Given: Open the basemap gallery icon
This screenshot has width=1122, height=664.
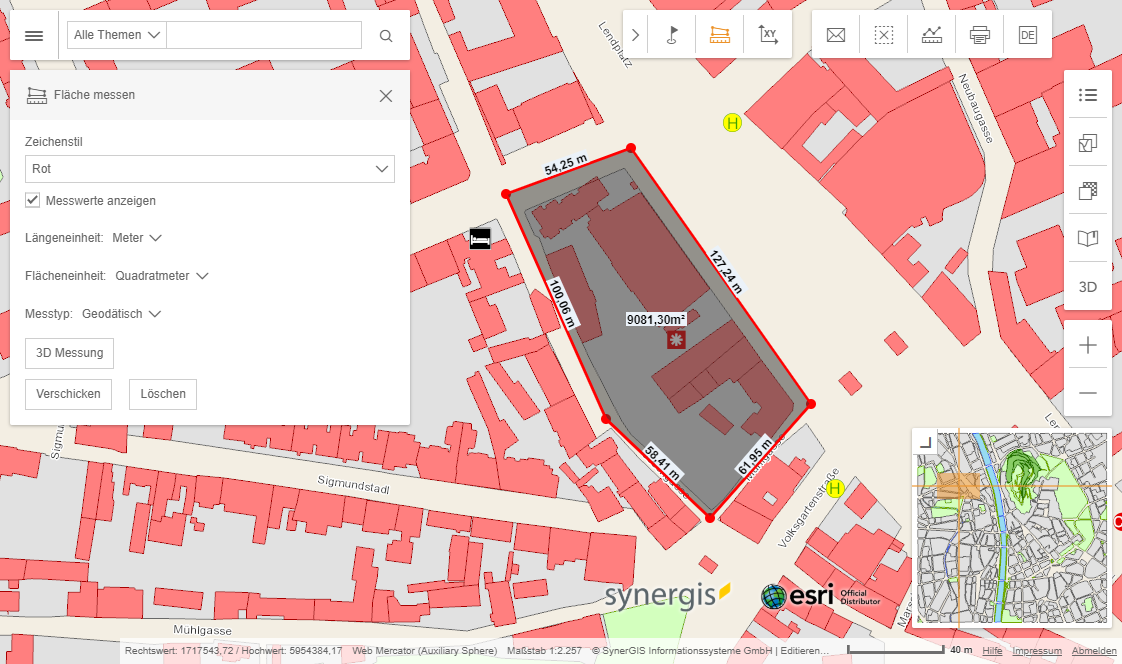Looking at the screenshot, I should coord(1087,190).
